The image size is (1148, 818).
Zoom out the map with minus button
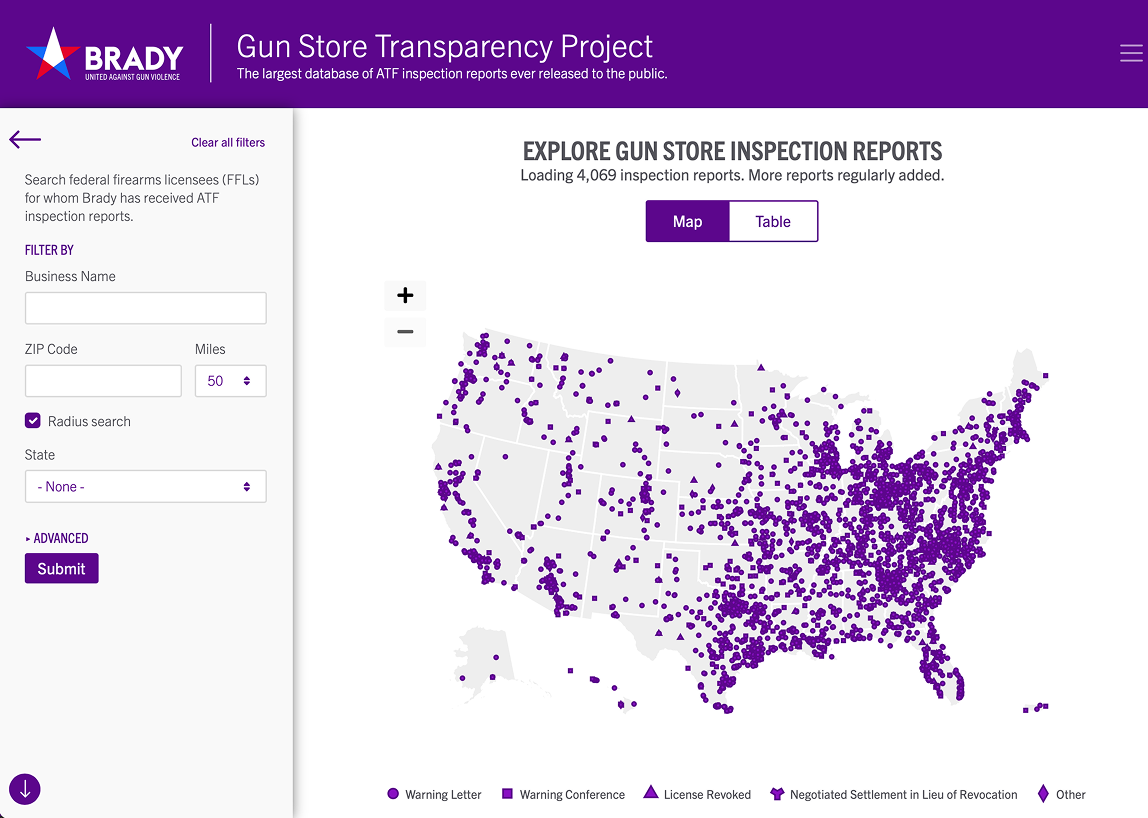[x=405, y=332]
